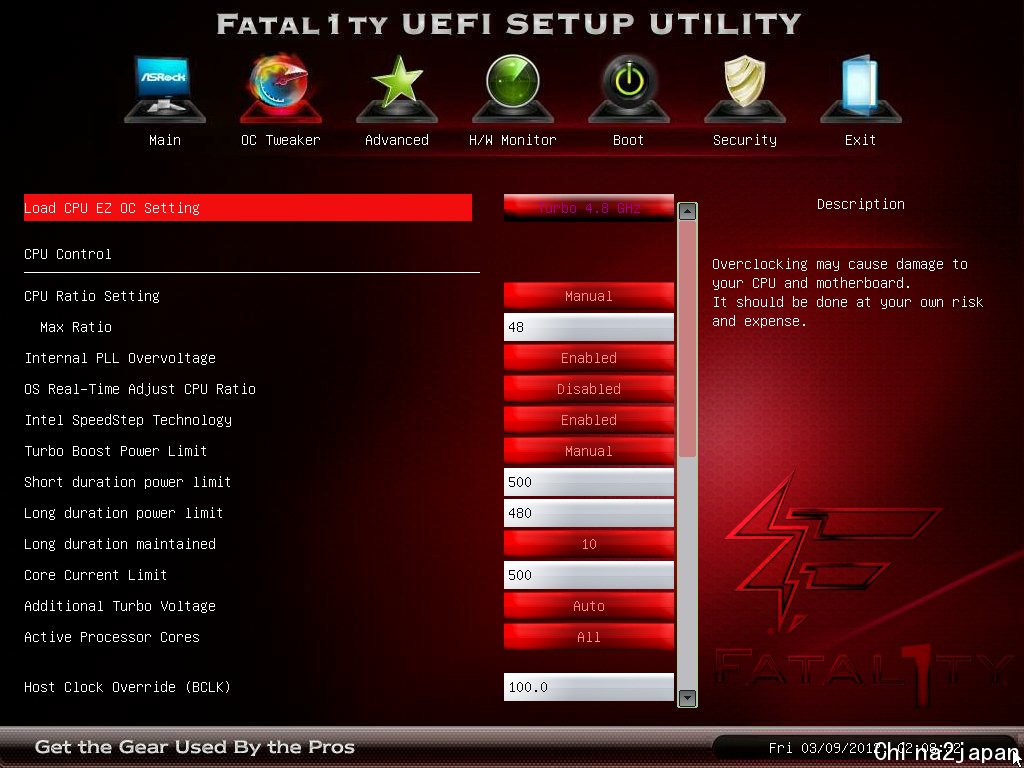Screen dimensions: 1024x768
Task: Edit the Max Ratio value field
Action: [588, 327]
